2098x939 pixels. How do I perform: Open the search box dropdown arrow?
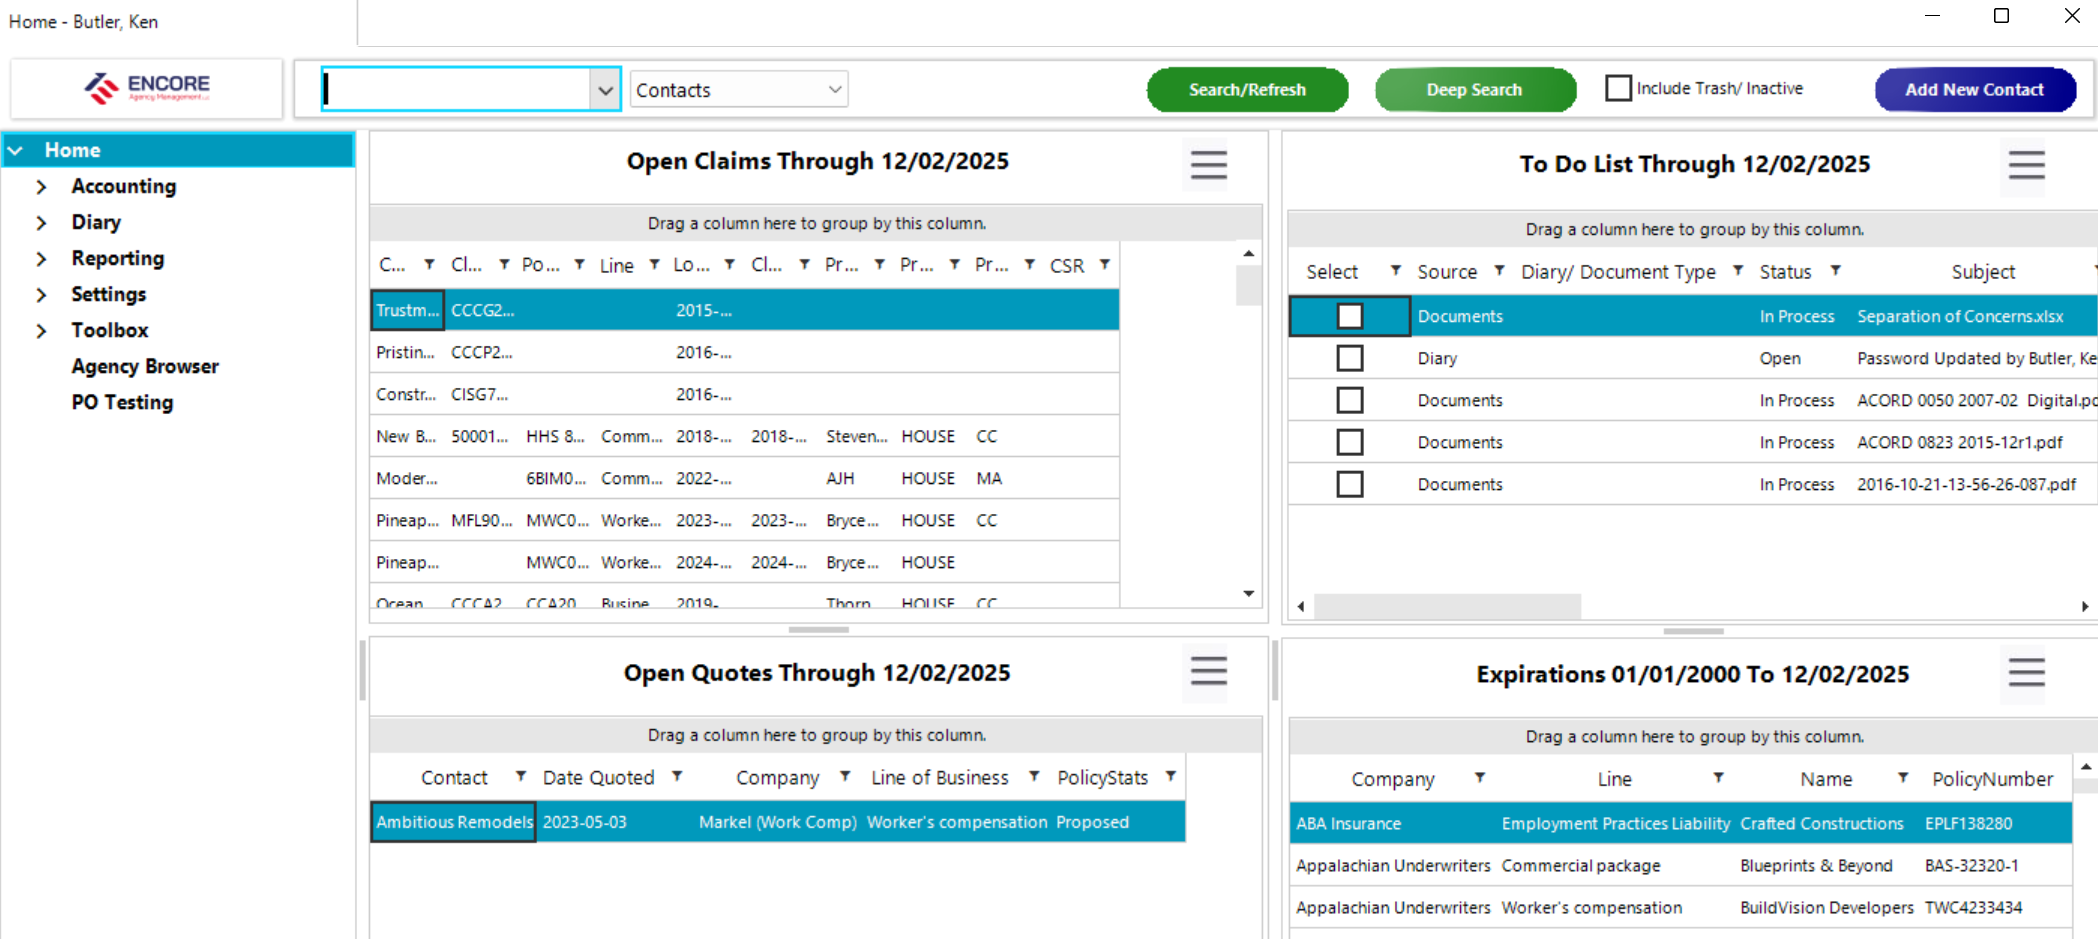click(605, 89)
